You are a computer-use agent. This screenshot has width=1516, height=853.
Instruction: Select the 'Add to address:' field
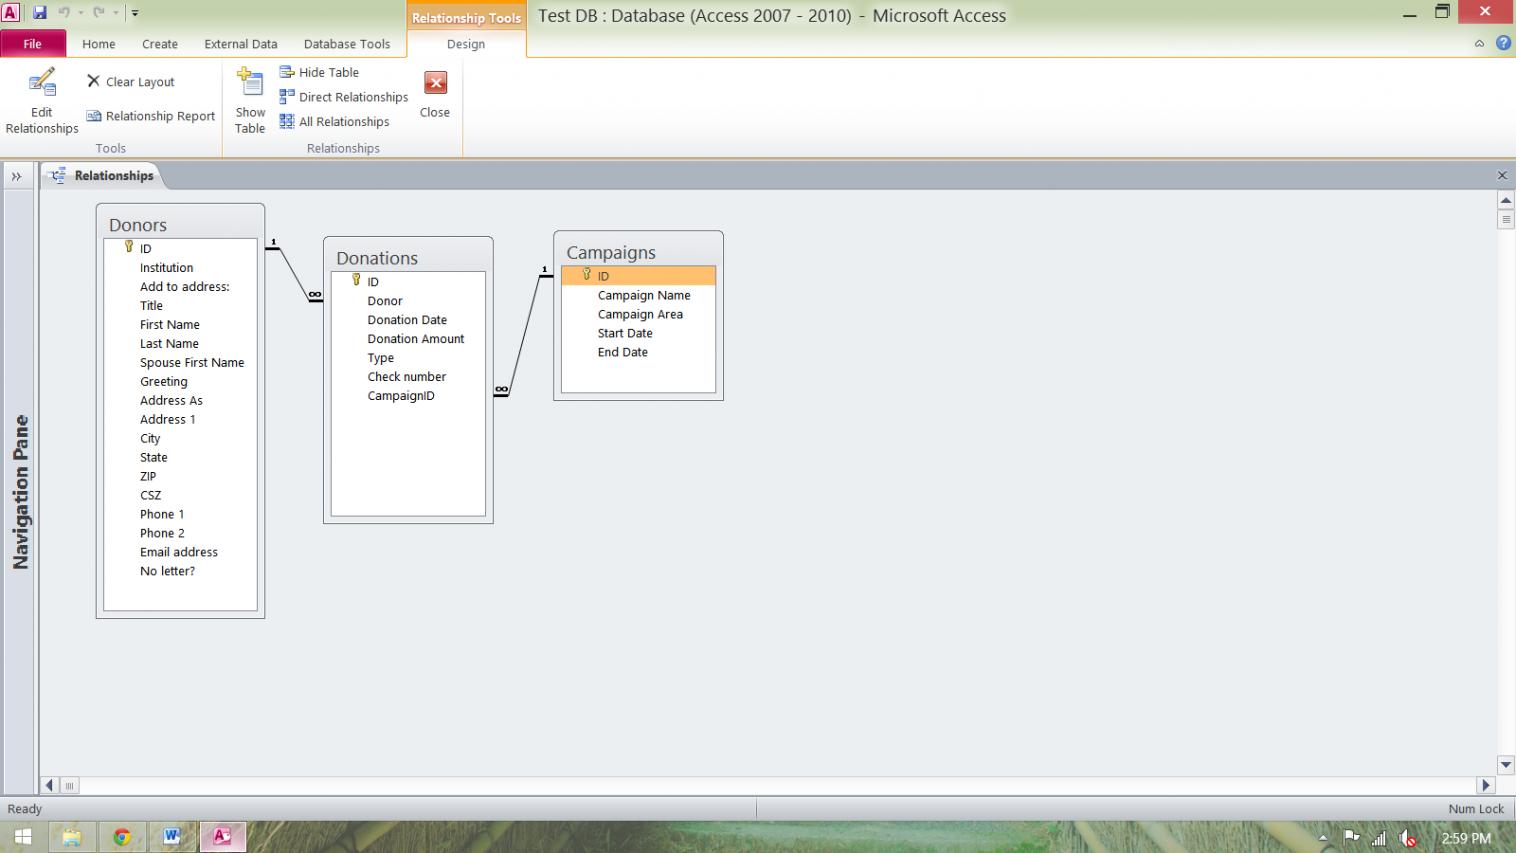[x=180, y=287]
